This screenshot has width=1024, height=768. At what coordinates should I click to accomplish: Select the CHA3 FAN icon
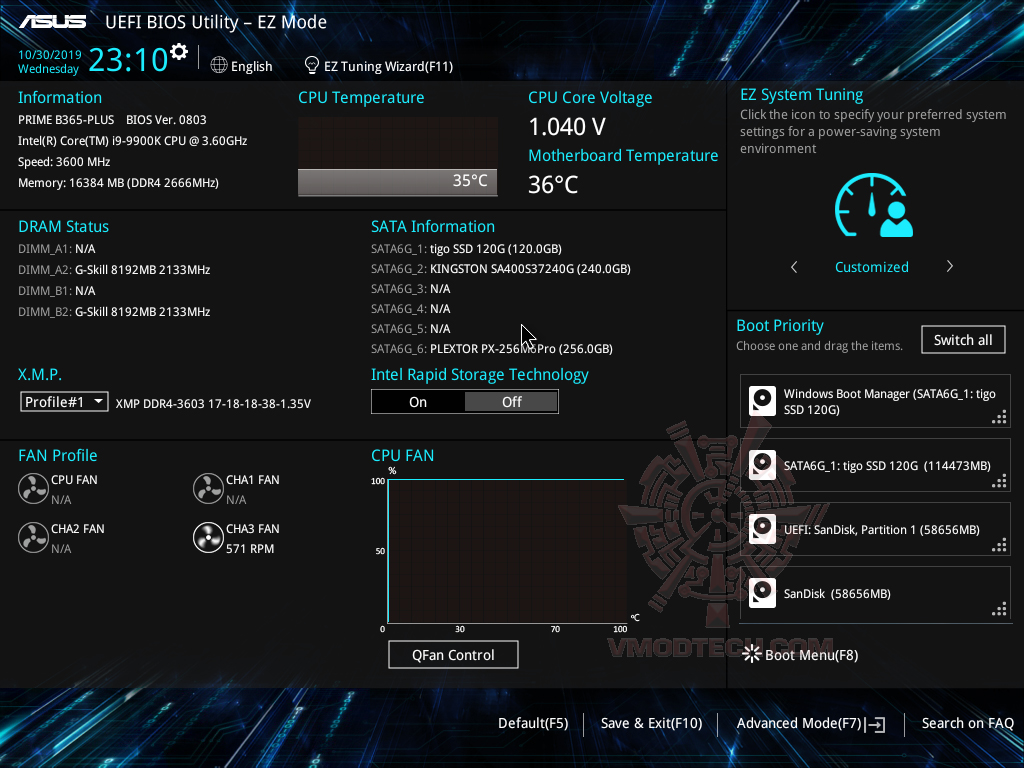[x=208, y=537]
